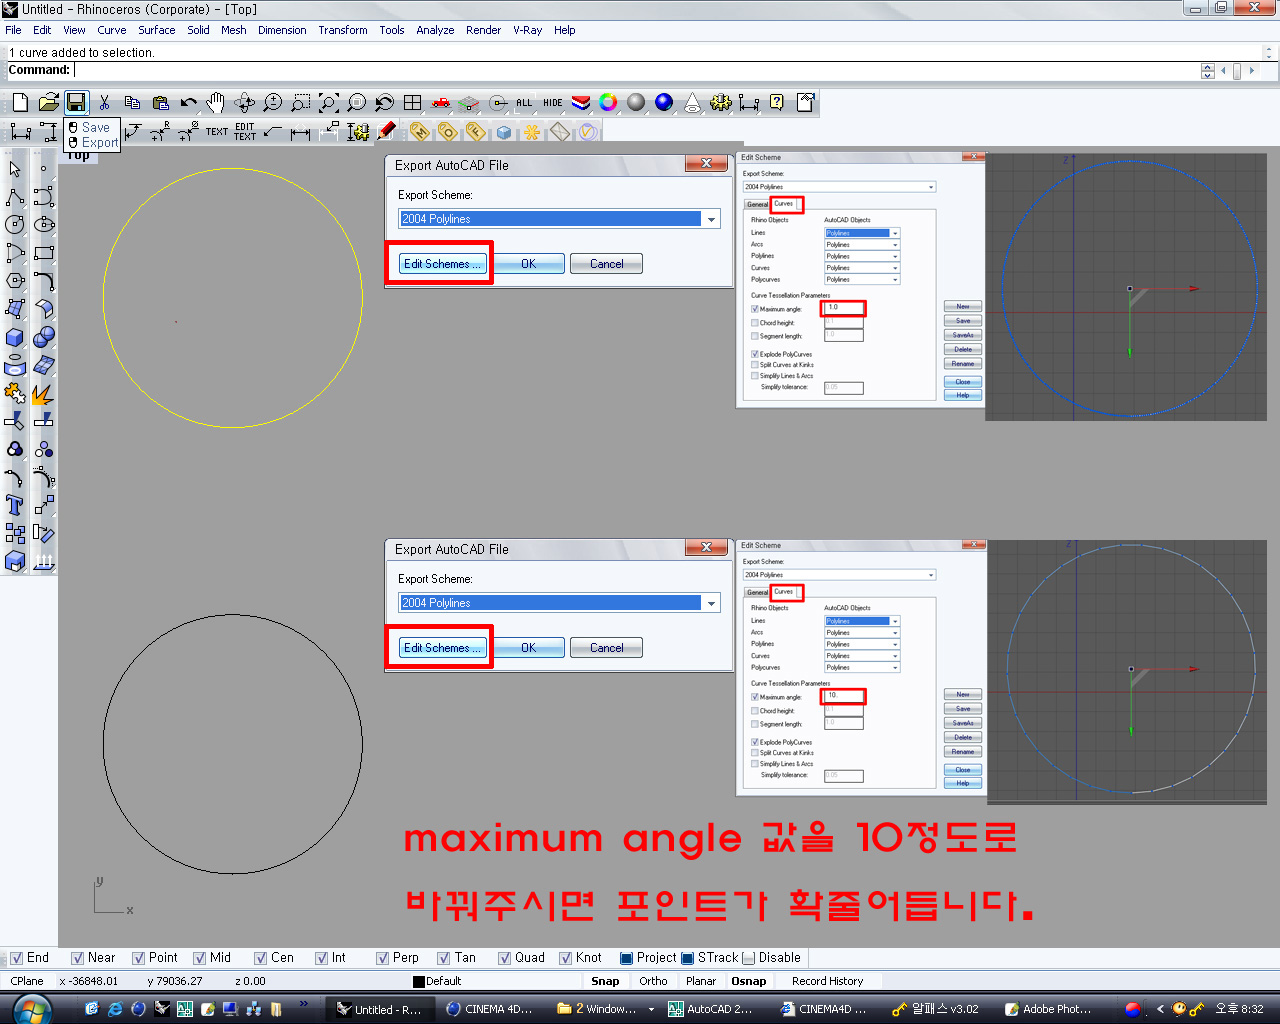Click the EDIT TEXT toolbar icon
The width and height of the screenshot is (1280, 1024).
point(245,131)
